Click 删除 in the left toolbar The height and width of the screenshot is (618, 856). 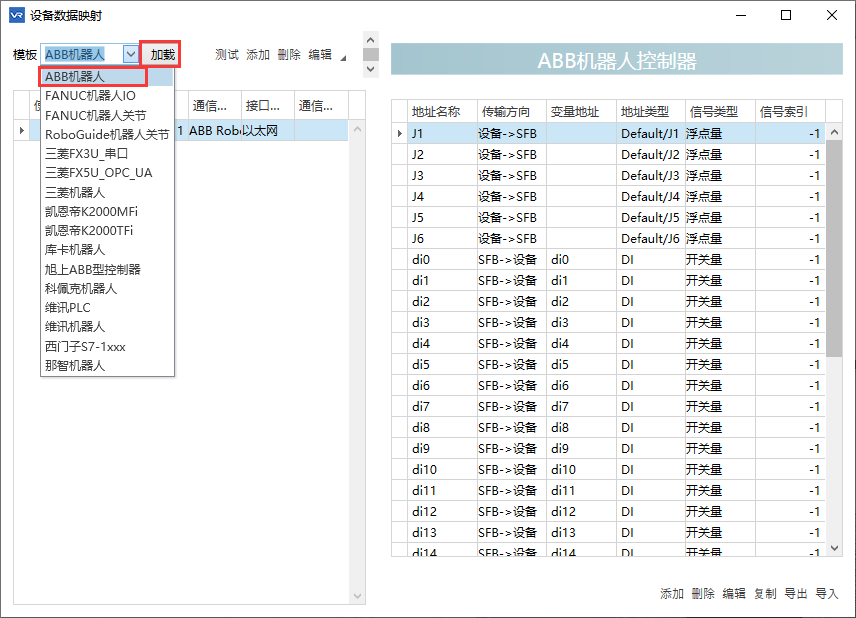click(x=289, y=55)
